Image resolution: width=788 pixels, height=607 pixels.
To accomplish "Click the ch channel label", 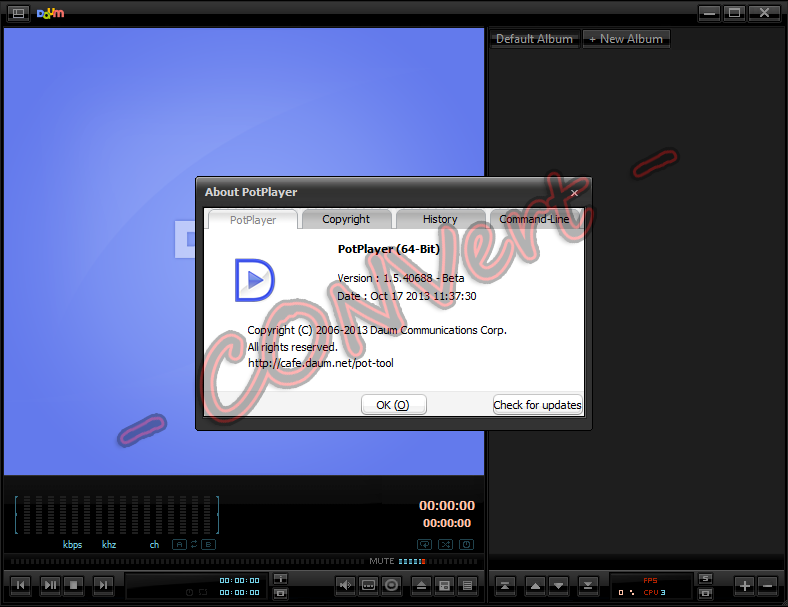I will 154,544.
